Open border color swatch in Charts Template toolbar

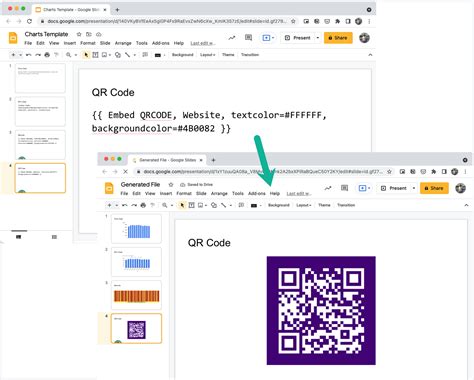click(x=158, y=55)
